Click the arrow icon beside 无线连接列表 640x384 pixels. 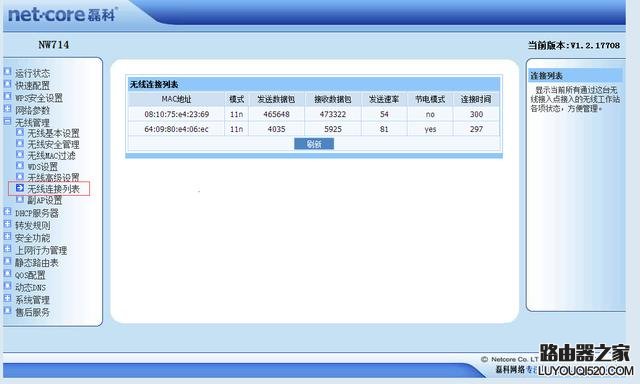20,188
